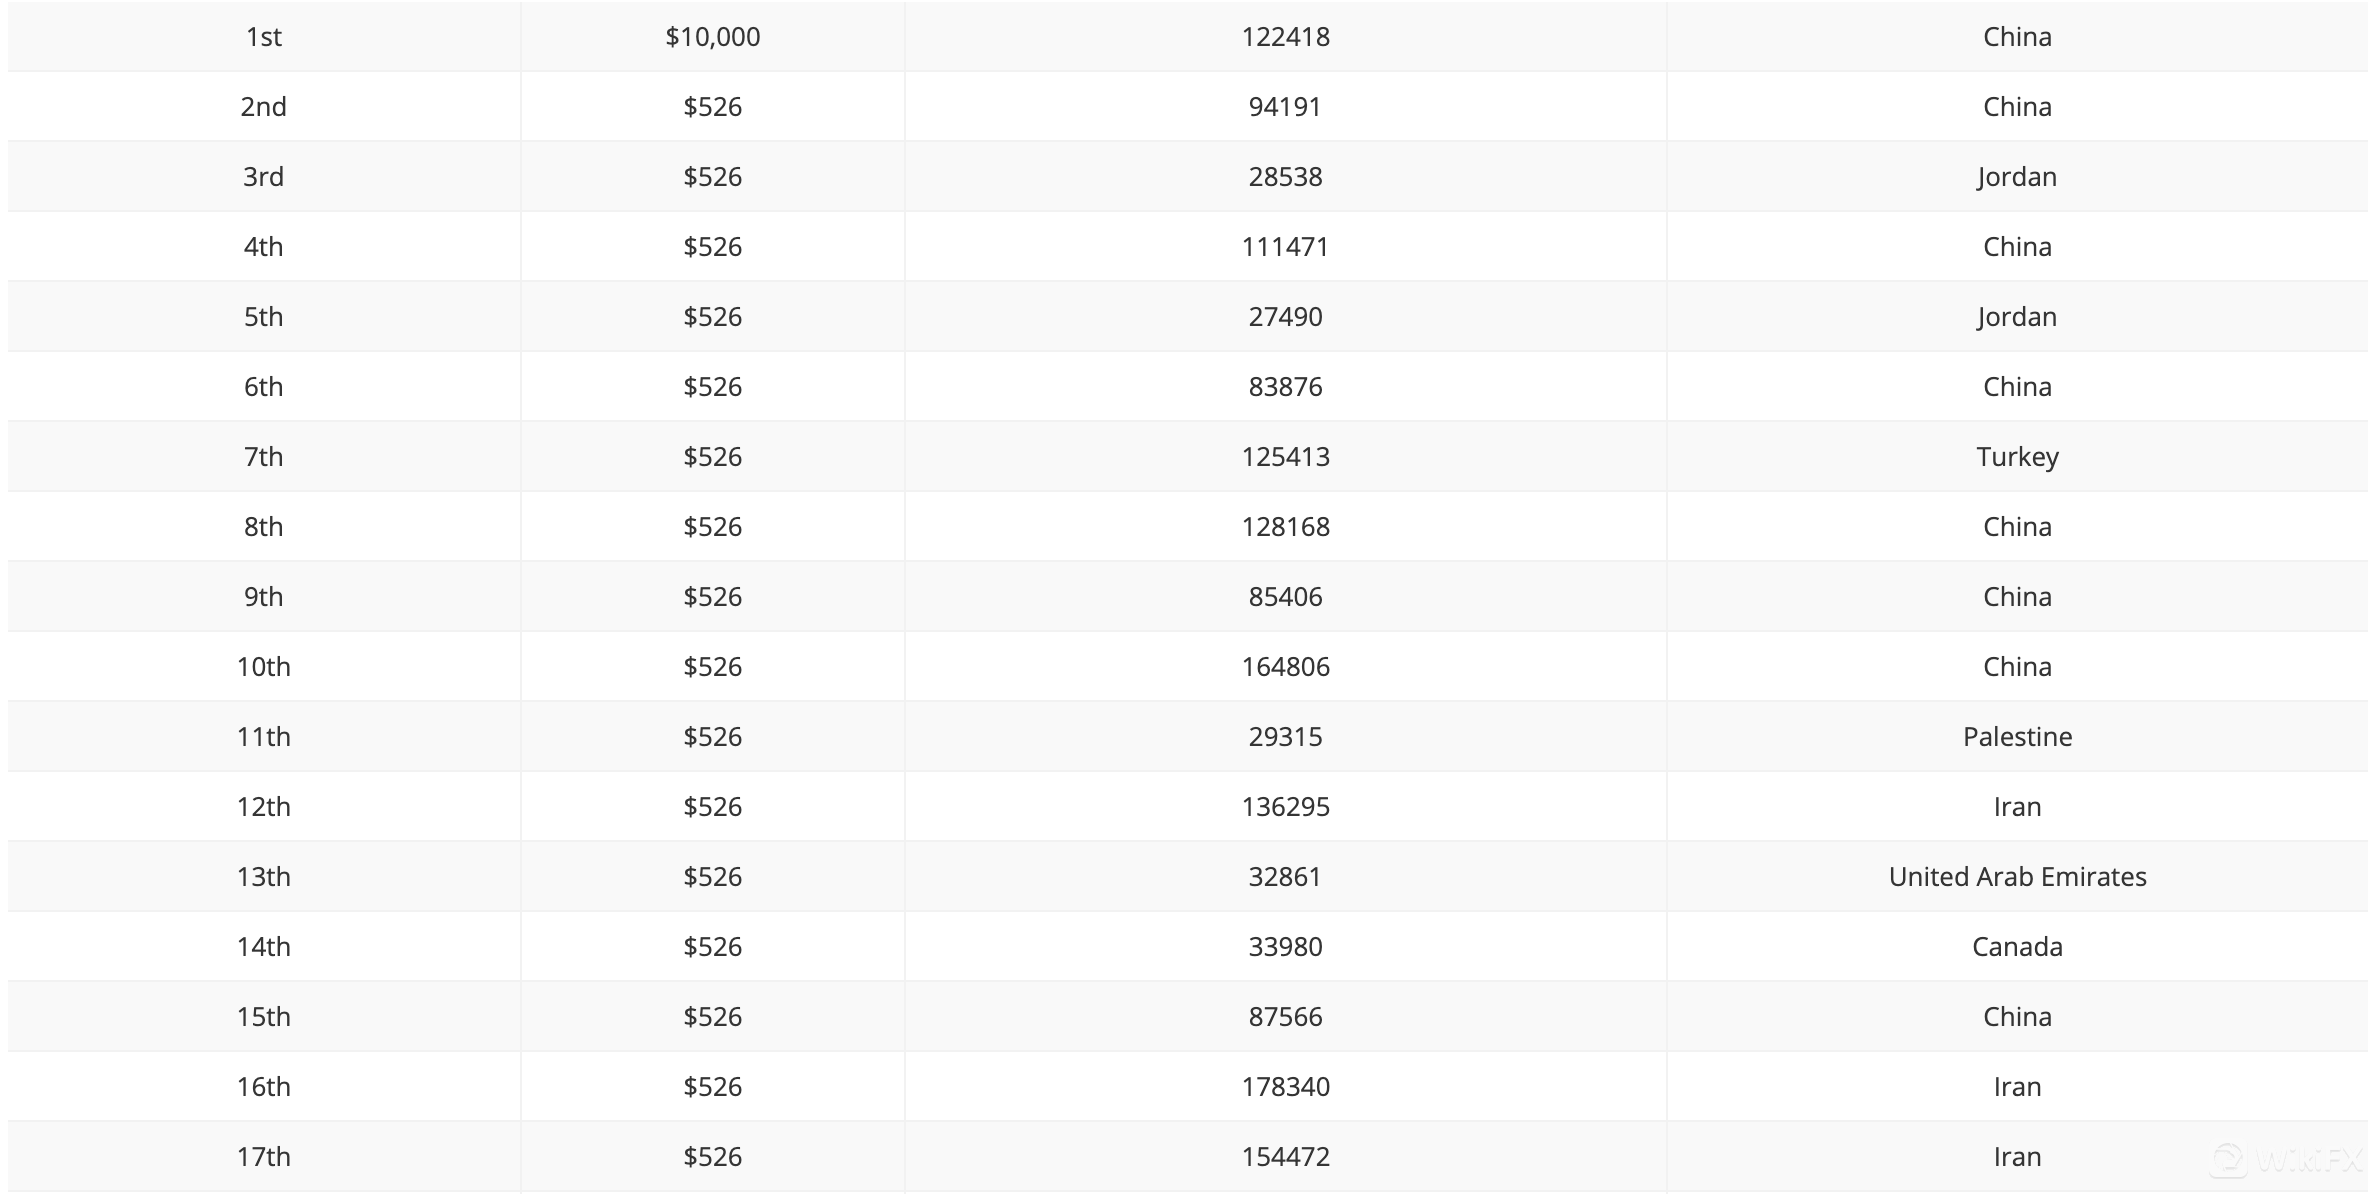Viewport: 2374px width, 1194px height.
Task: Click account number 154472
Action: coord(1285,1157)
